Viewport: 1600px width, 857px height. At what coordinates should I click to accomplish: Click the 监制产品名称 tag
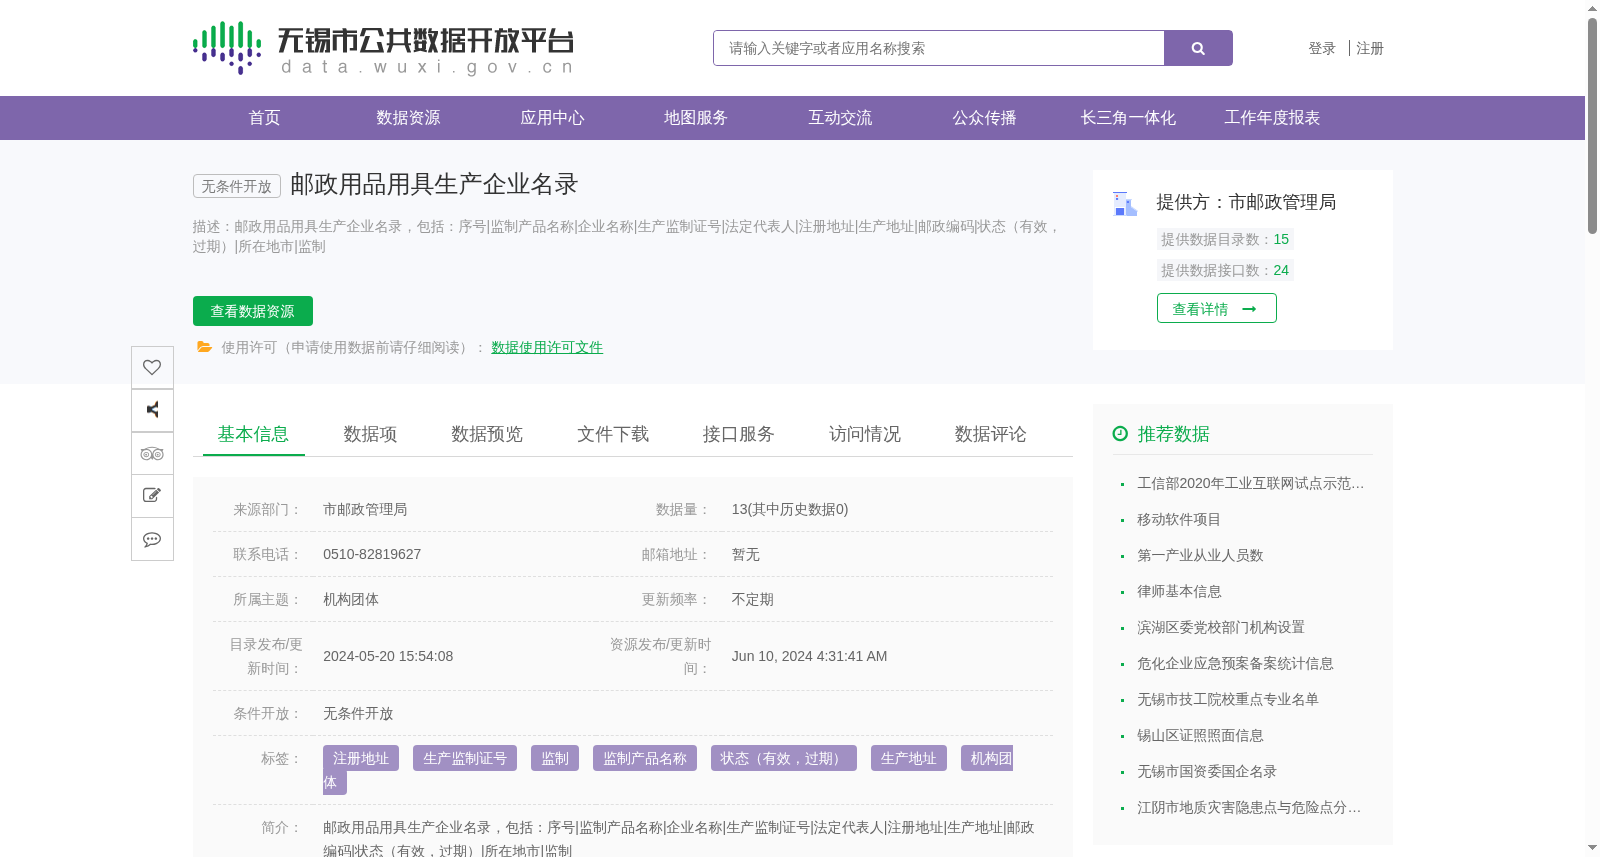[645, 758]
